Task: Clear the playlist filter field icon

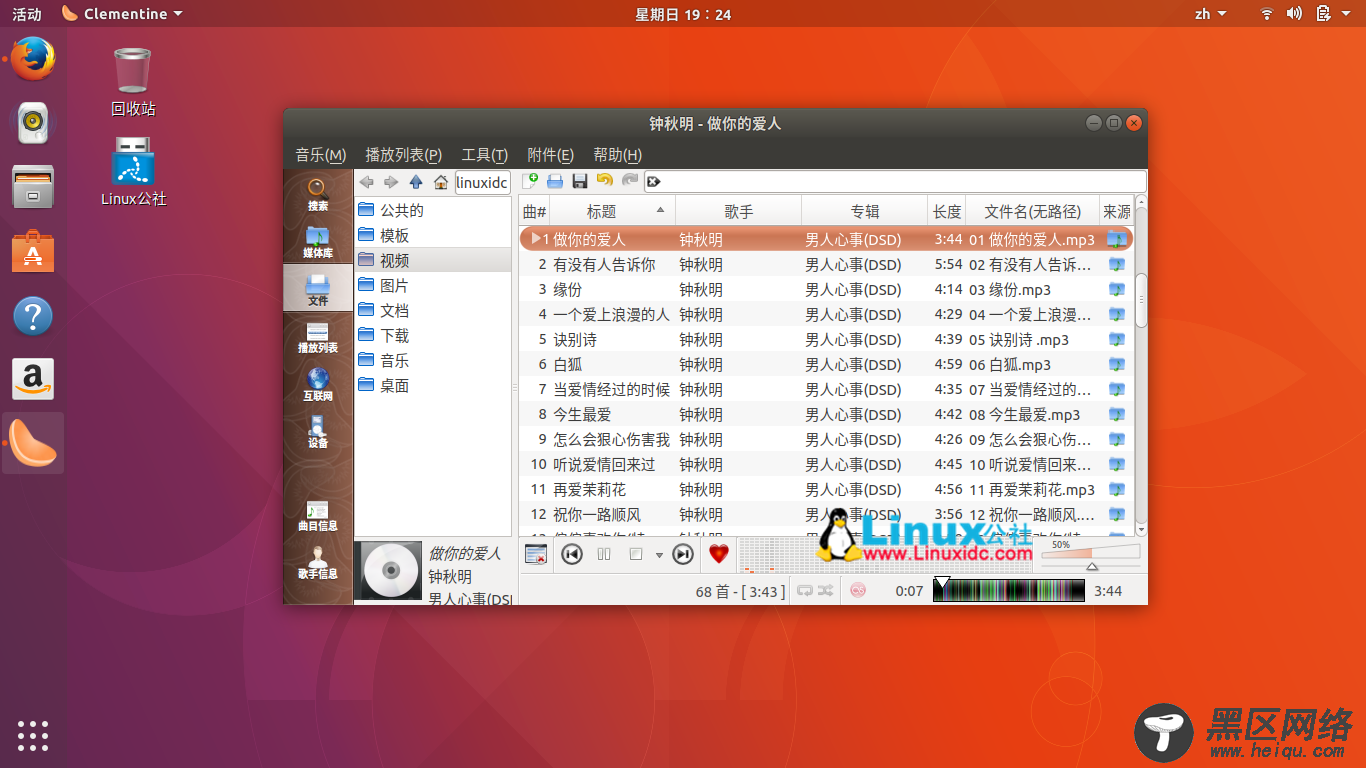Action: 653,182
